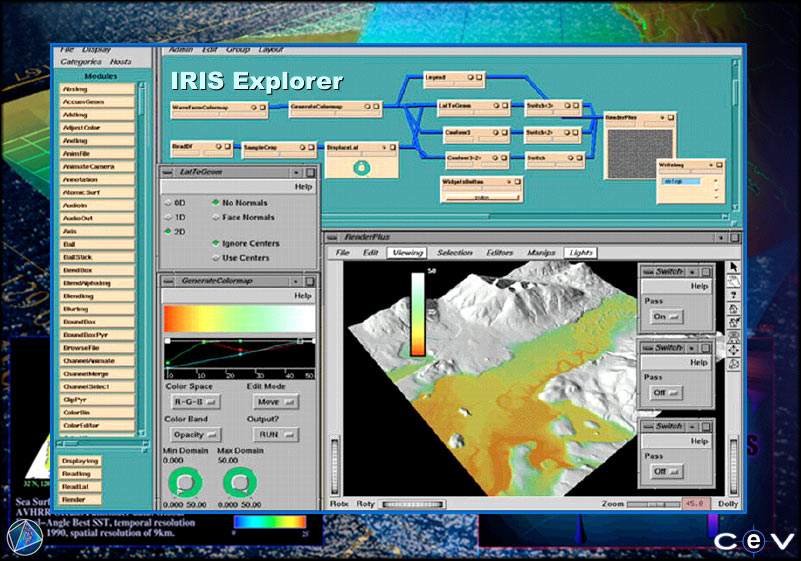The image size is (801, 561).
Task: Click the seek crosshair icon in RenderPlus
Action: tap(734, 350)
